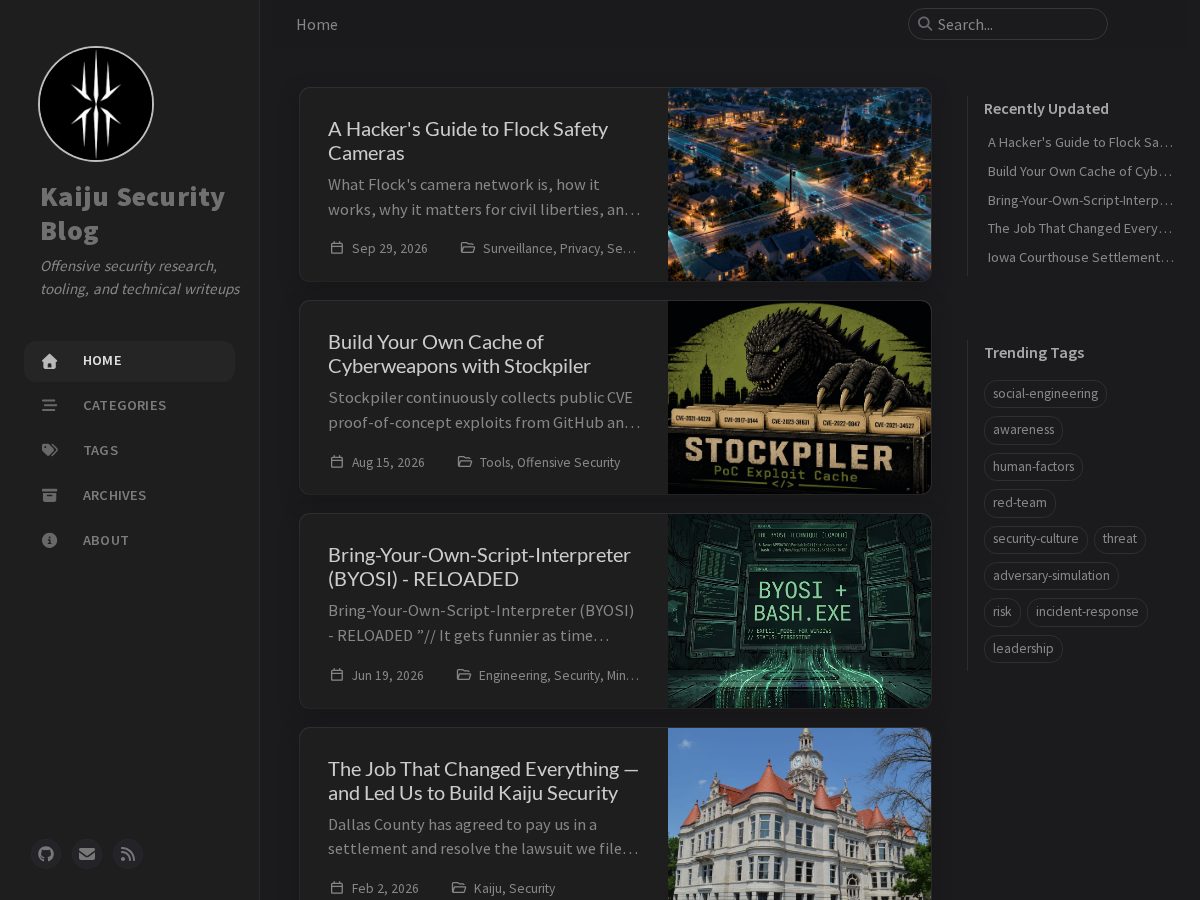Open recently updated The Job That Changed link
Screen dimensions: 1200x900
click(1081, 228)
